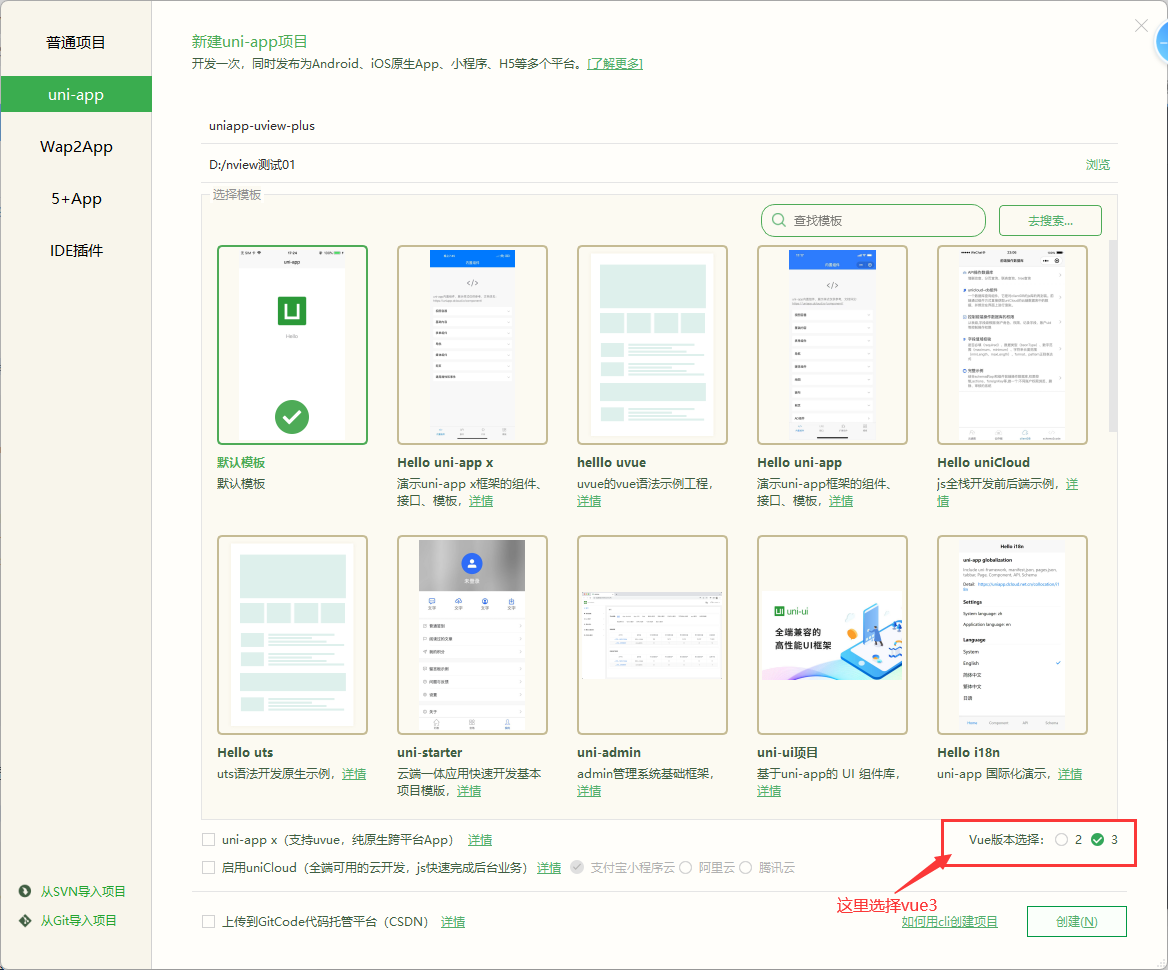1168x970 pixels.
Task: Select the uni-admin template thumbnail
Action: [x=652, y=635]
